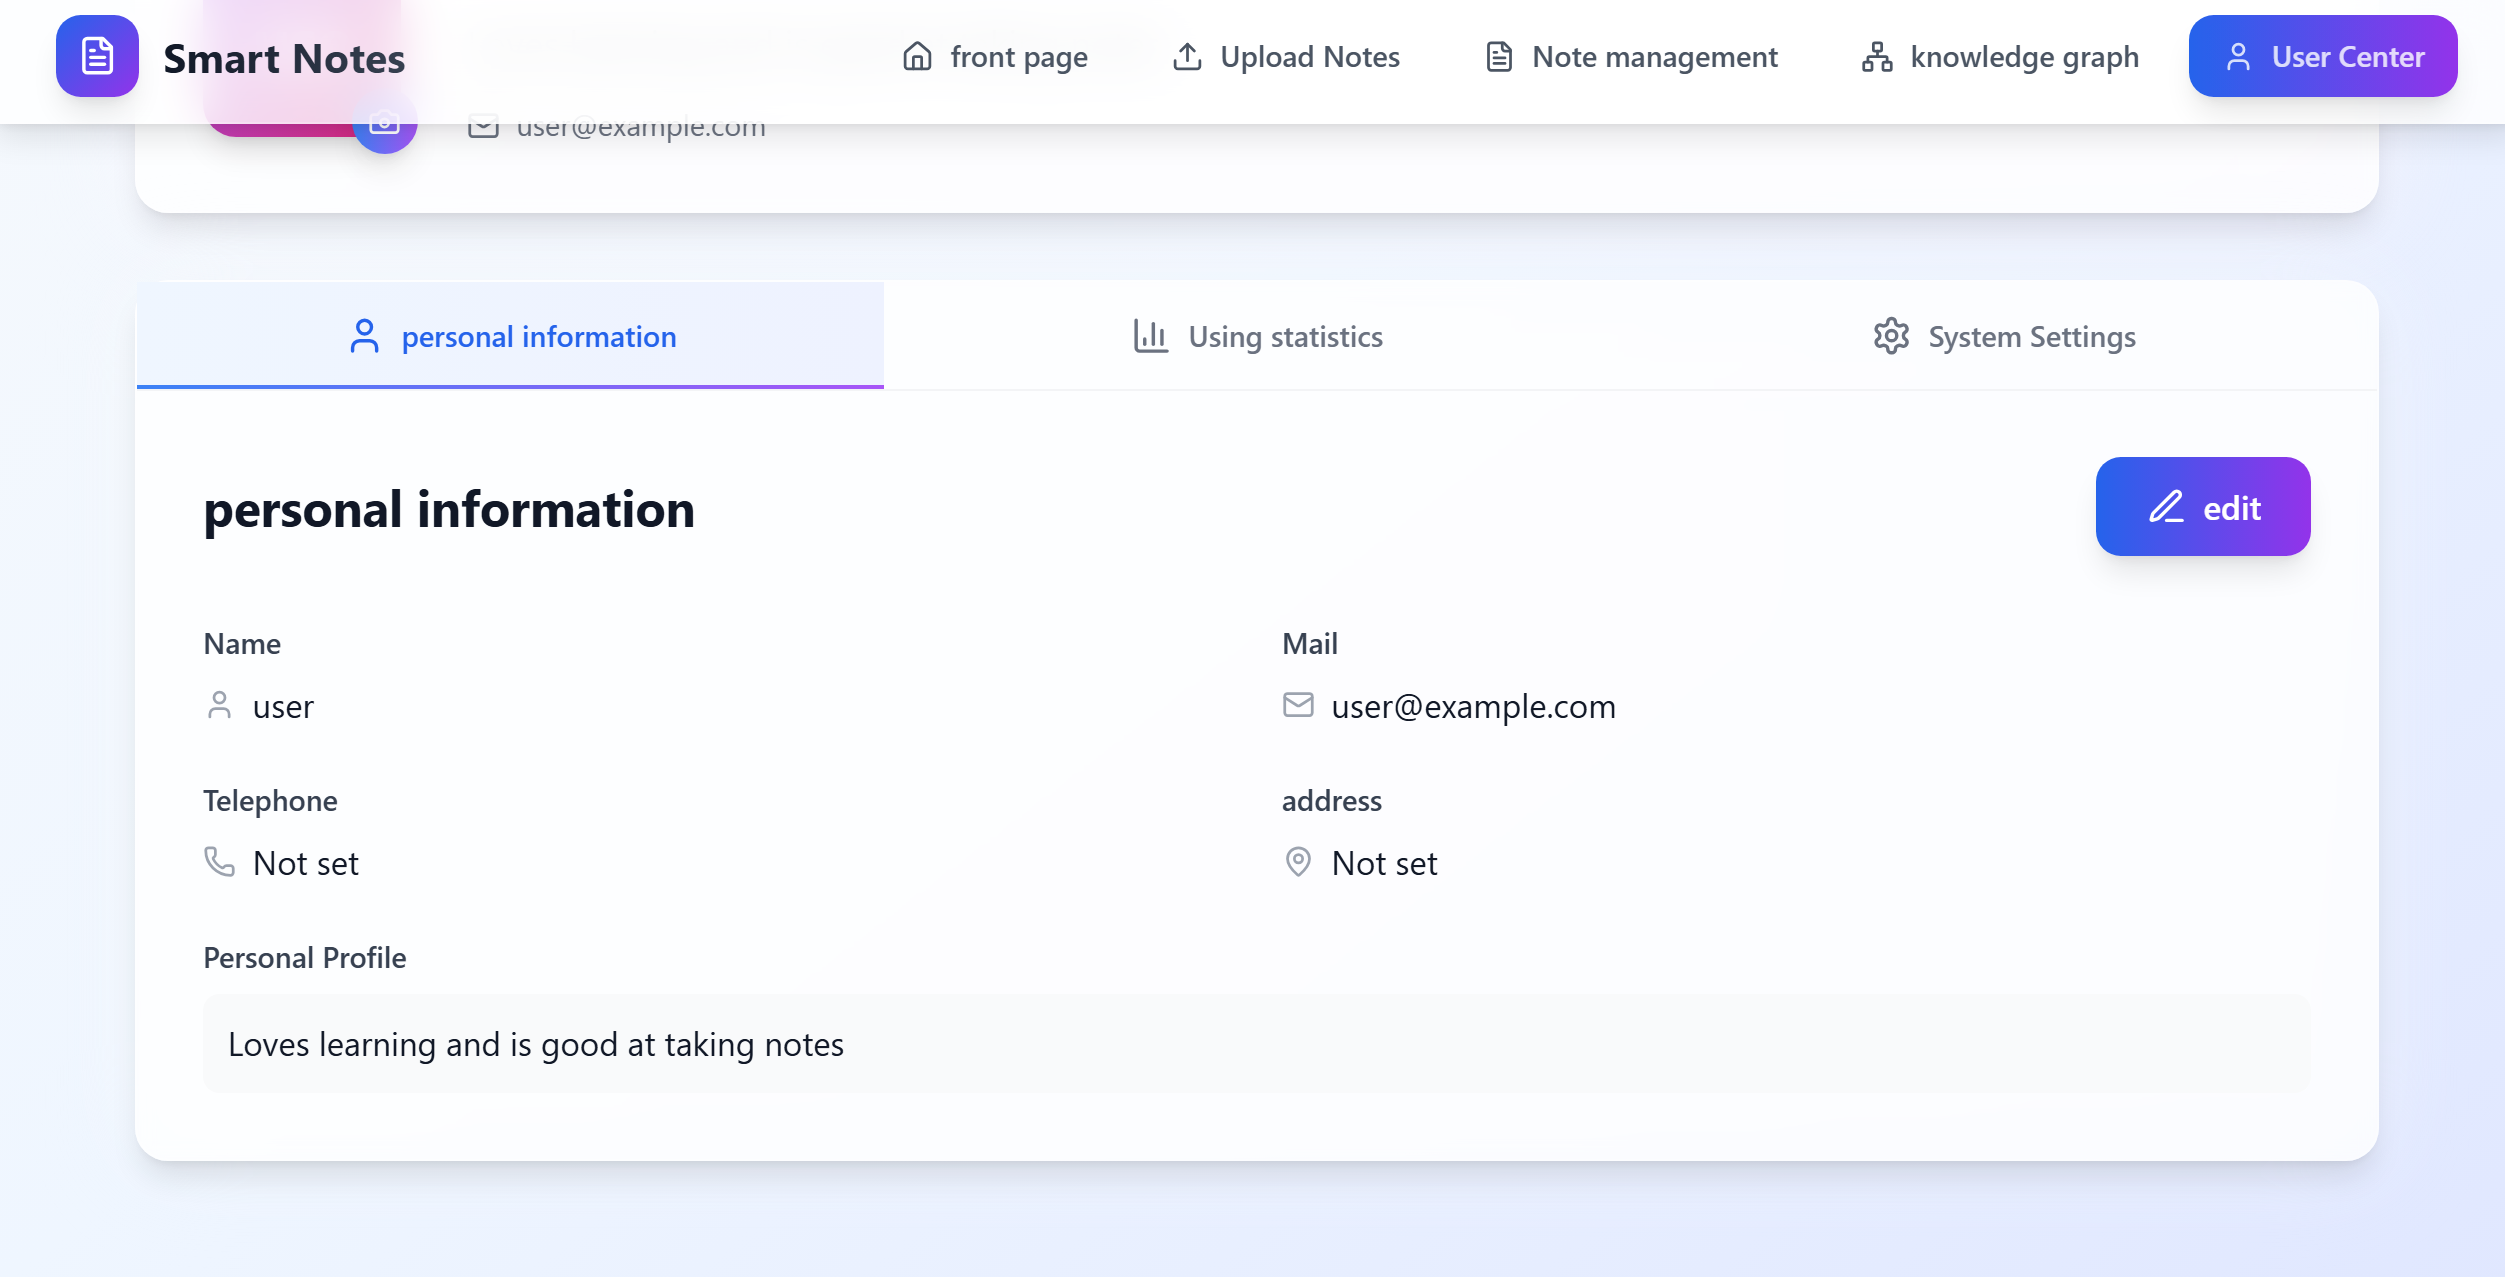Viewport: 2505px width, 1277px height.
Task: Click the location pin under address
Action: 1298,861
